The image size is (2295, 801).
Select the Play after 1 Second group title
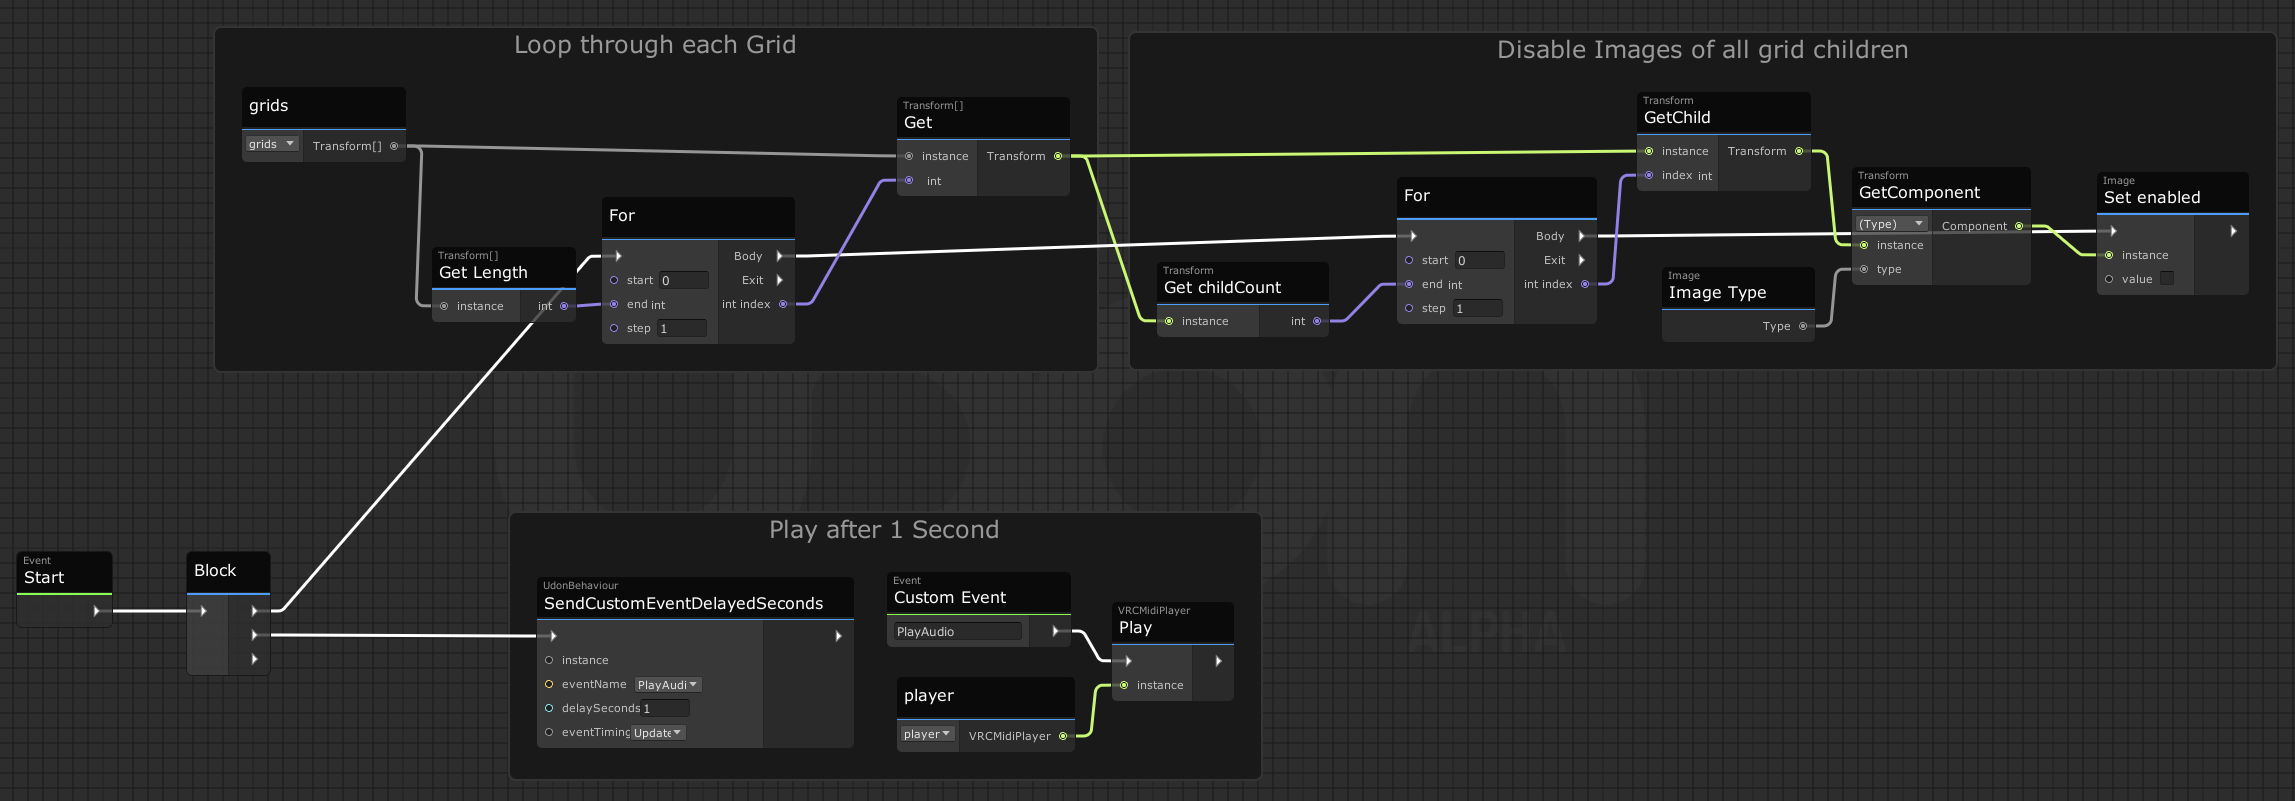pos(884,530)
